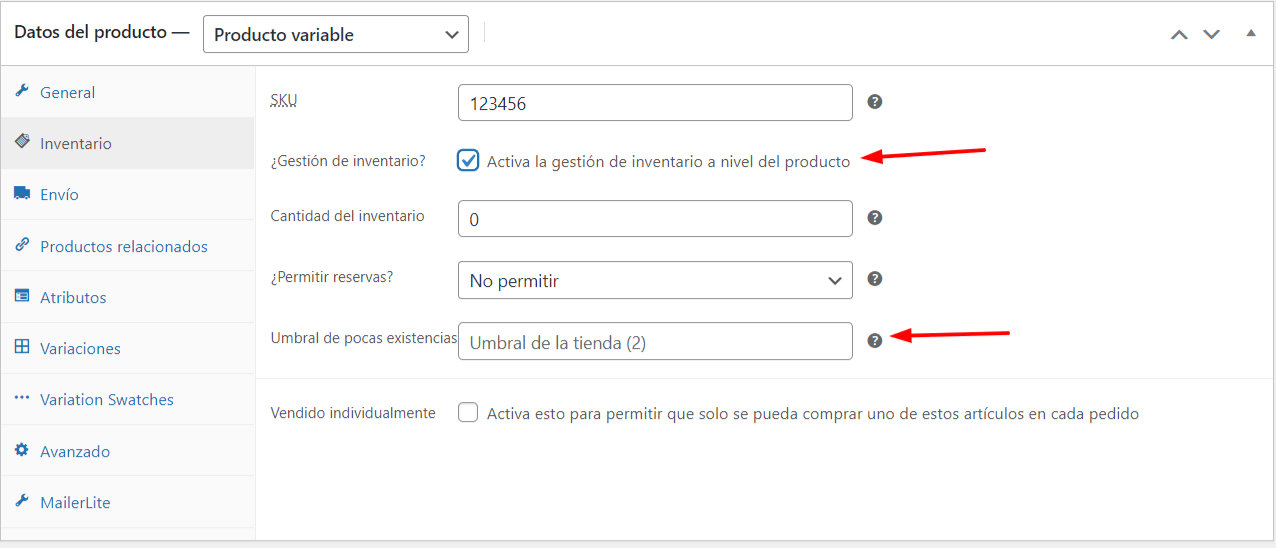Uncheck the inventory management checkbox
Viewport: 1276px width, 548px height.
pos(468,160)
